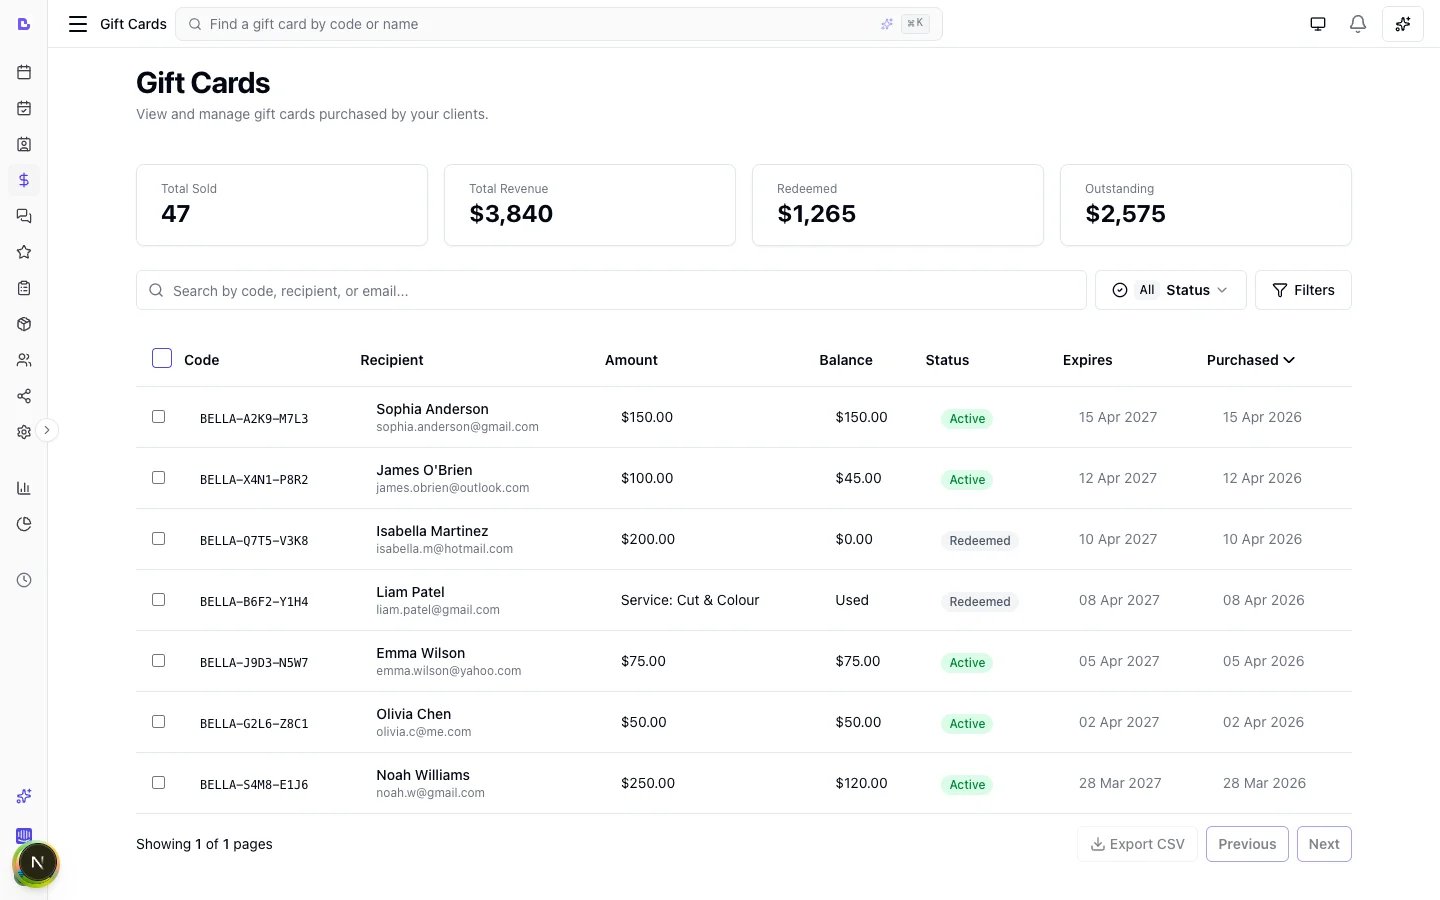This screenshot has width=1440, height=900.
Task: Click the sparkles icon at the sidebar bottom
Action: (24, 796)
